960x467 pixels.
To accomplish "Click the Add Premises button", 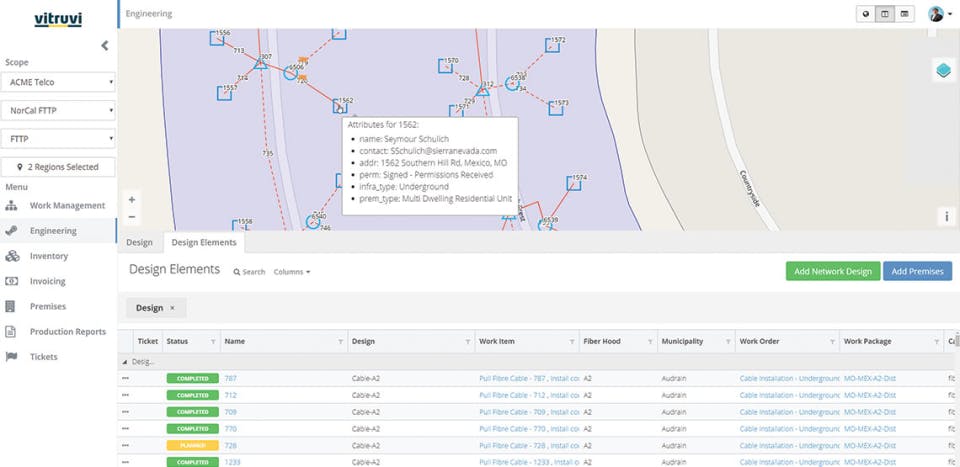I will (x=917, y=271).
